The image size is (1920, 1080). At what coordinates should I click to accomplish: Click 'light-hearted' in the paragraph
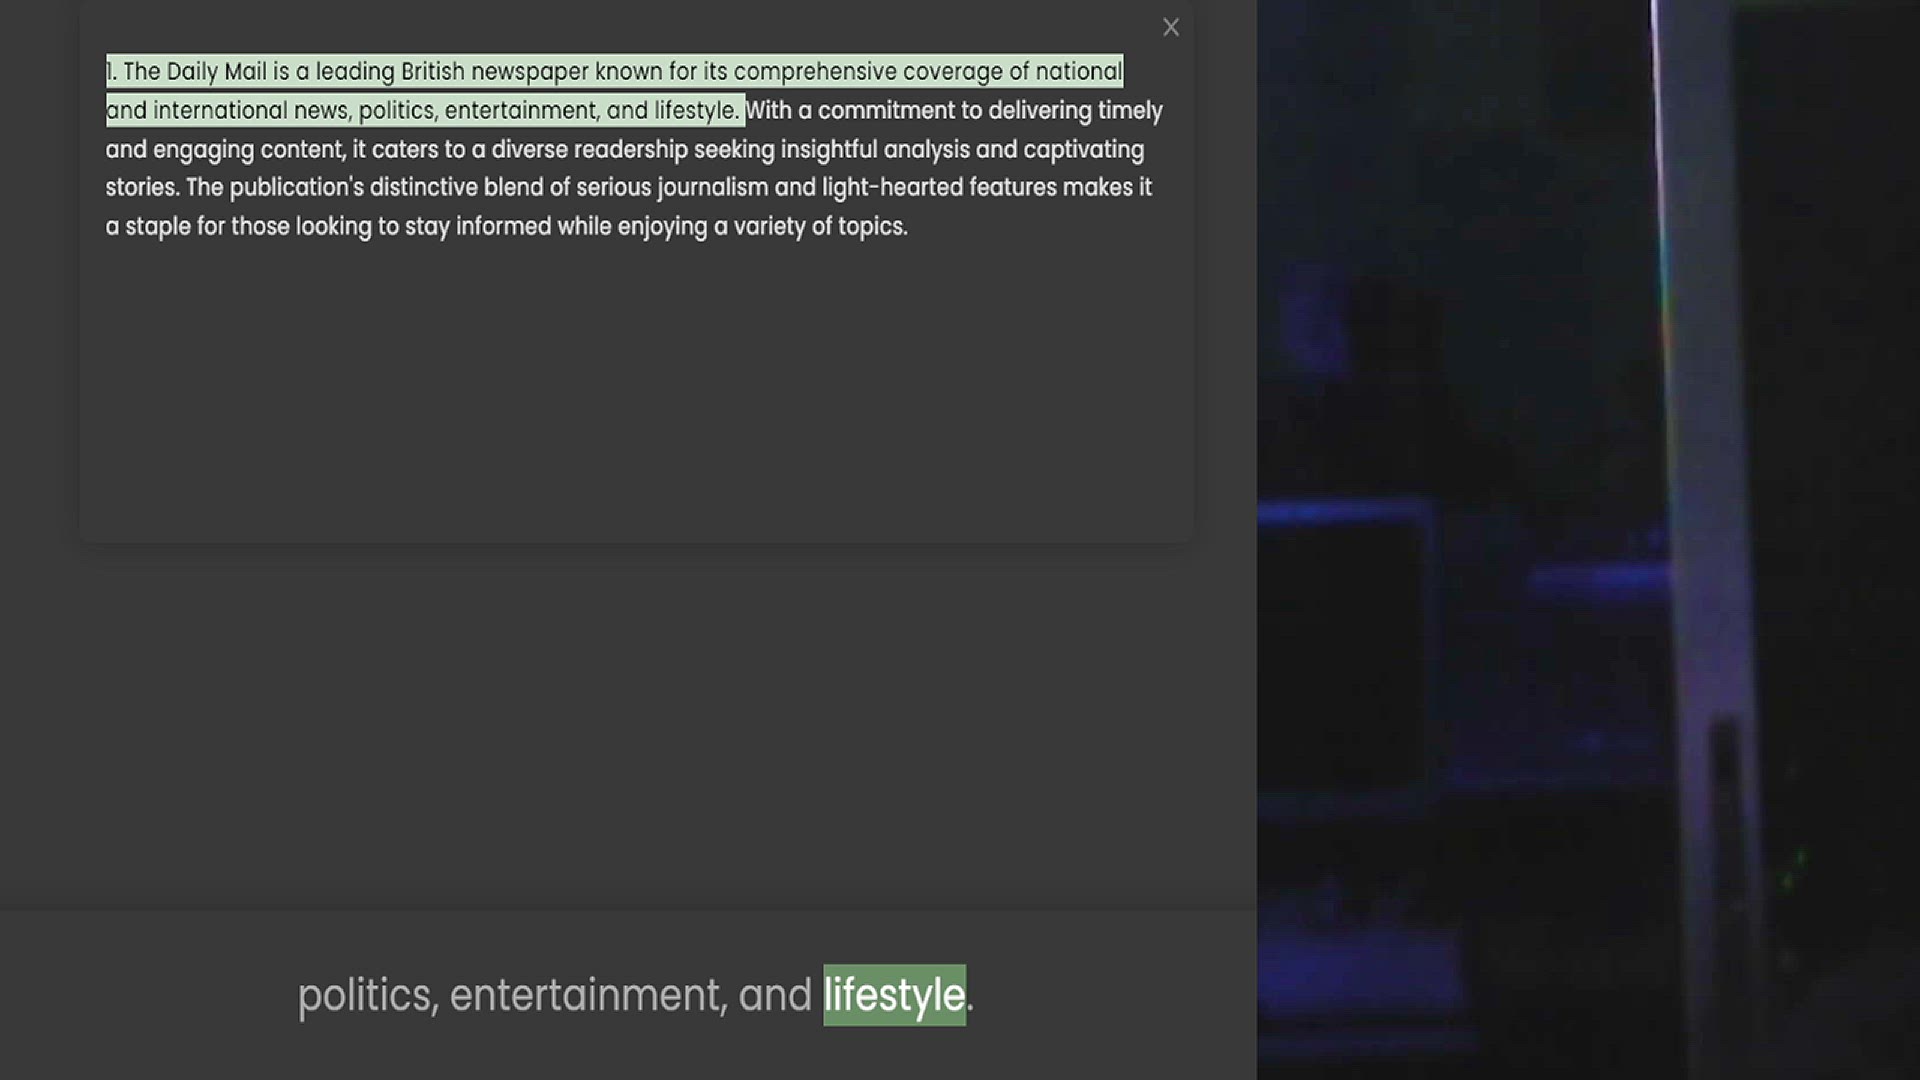[892, 188]
